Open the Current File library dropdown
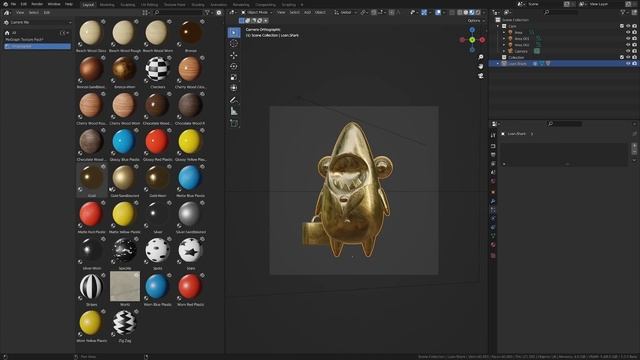 (38, 22)
